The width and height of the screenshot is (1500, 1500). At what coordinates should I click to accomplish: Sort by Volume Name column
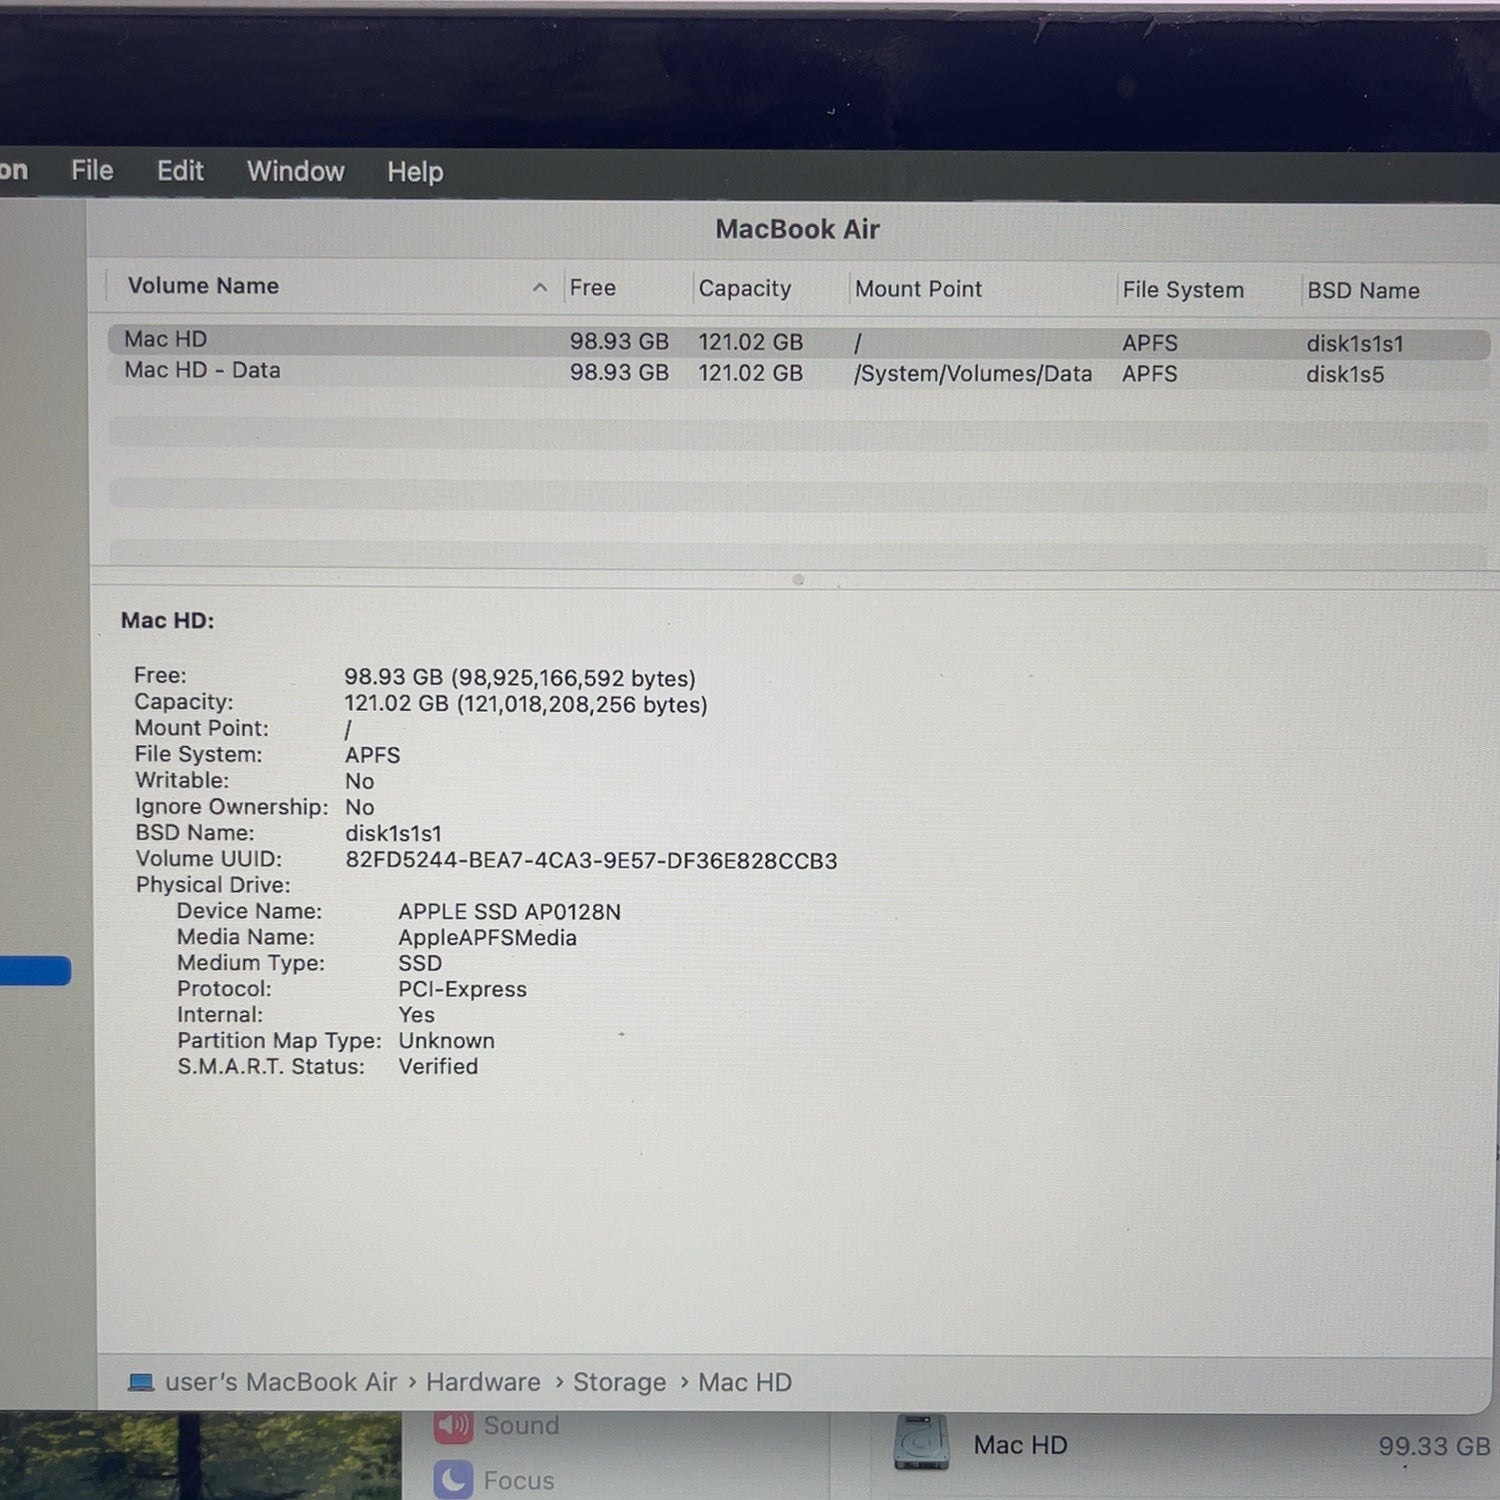tap(203, 286)
